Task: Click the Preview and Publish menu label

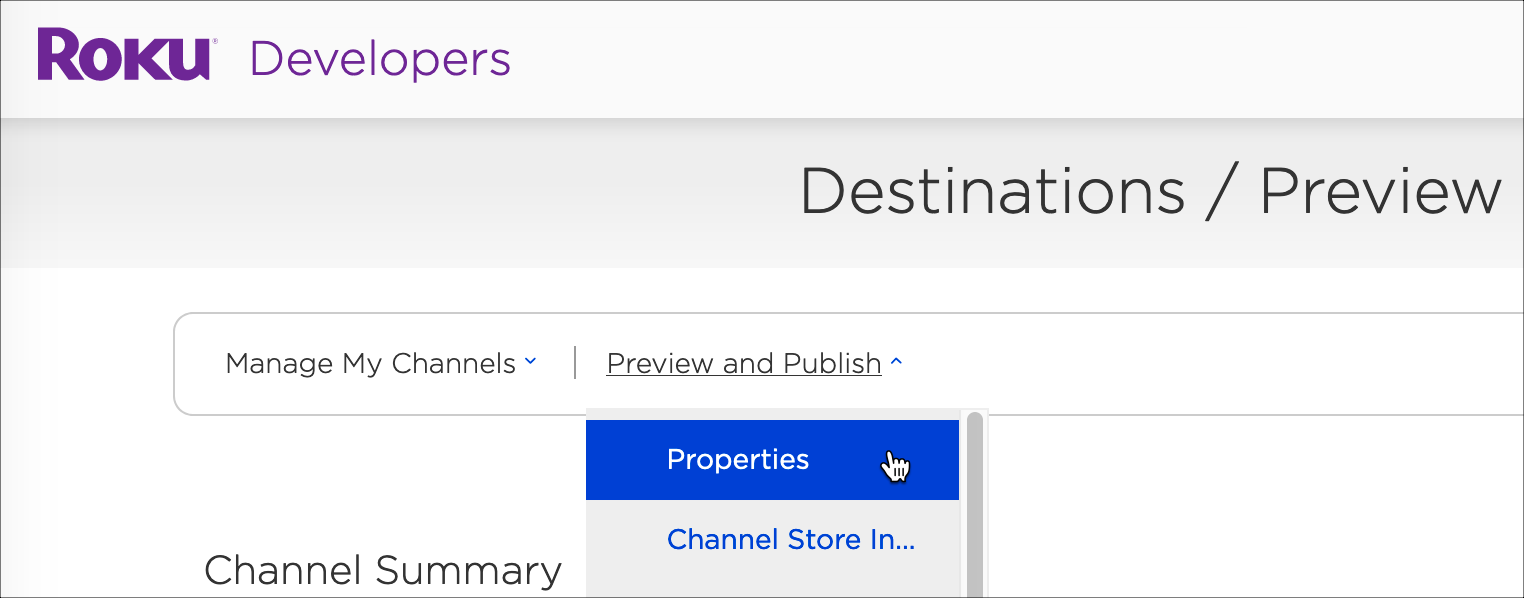Action: (x=743, y=363)
